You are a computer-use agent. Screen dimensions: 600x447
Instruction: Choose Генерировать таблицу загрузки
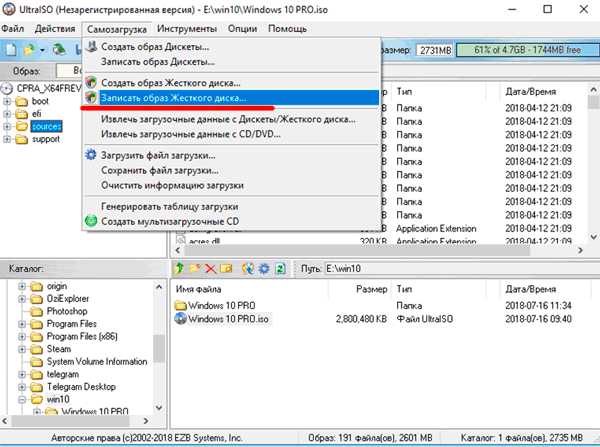(232, 206)
